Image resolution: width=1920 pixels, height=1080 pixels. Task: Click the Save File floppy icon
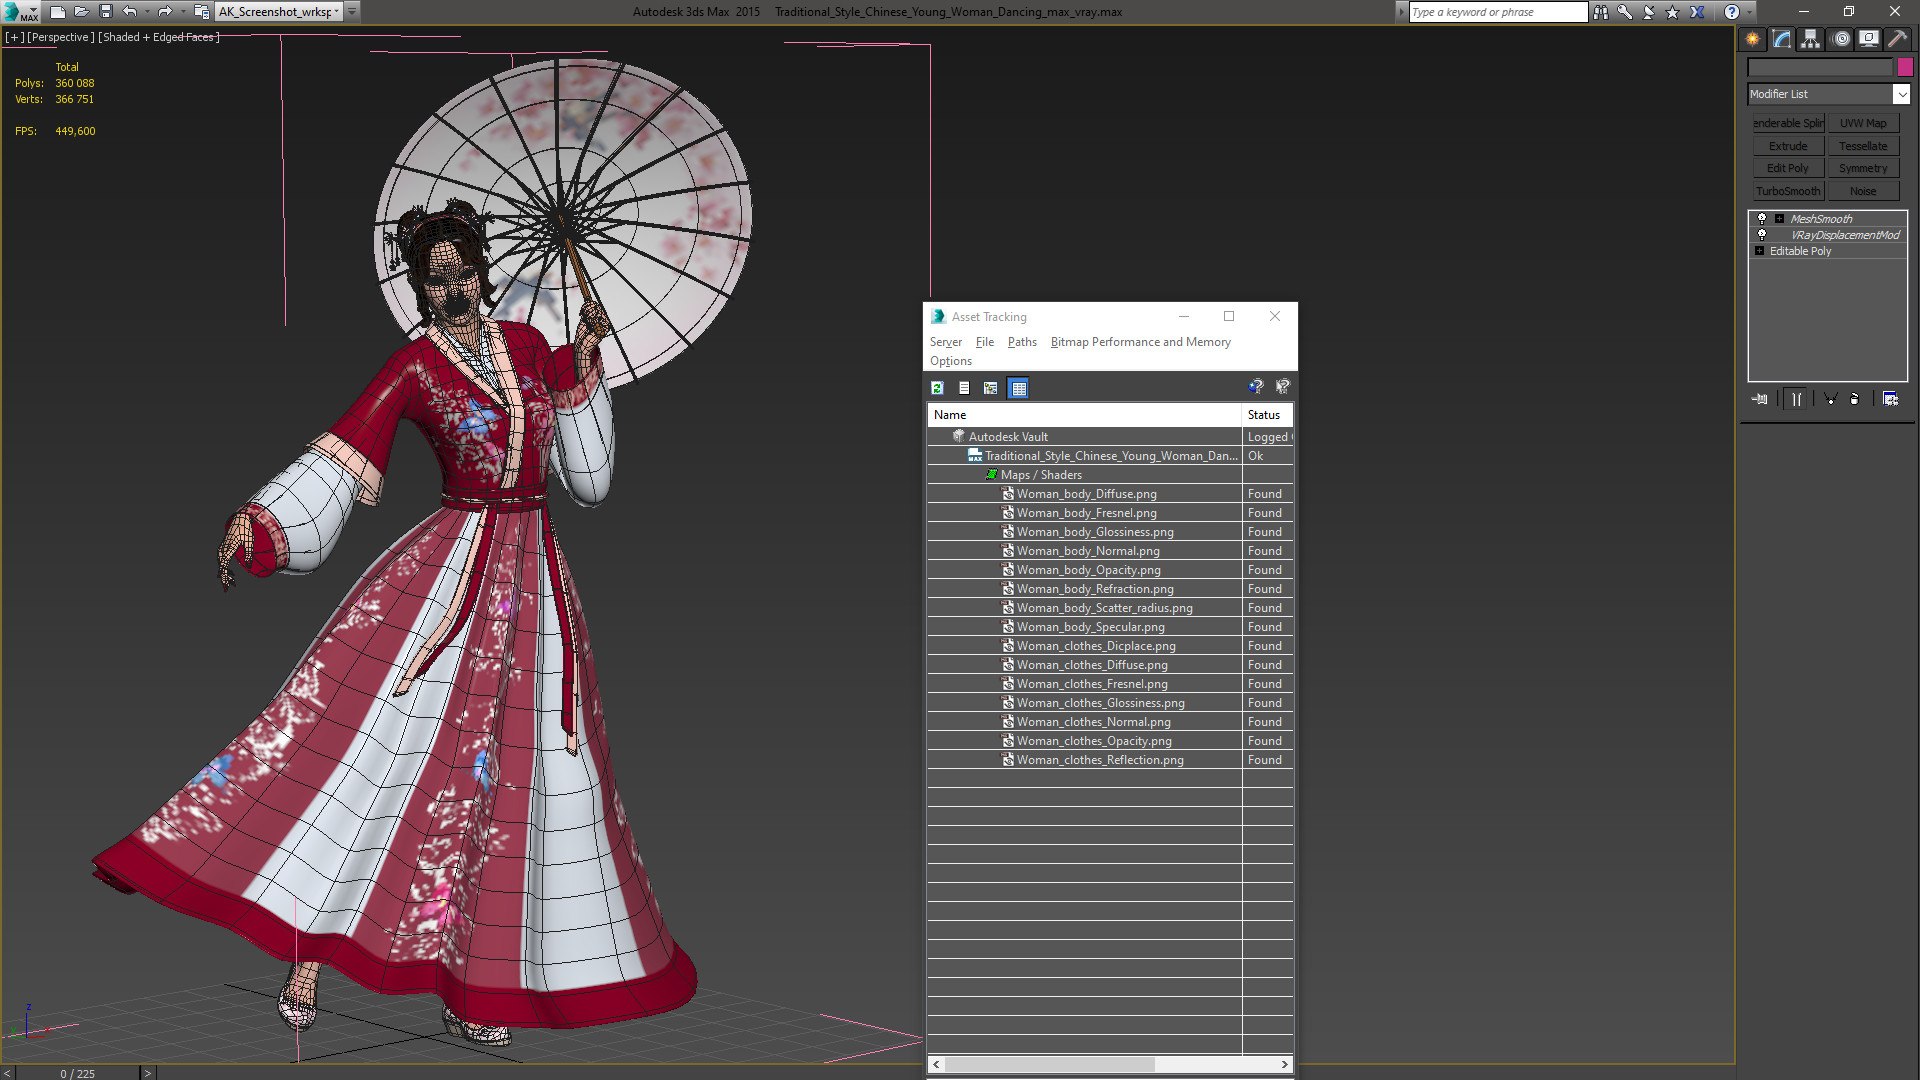(x=105, y=12)
